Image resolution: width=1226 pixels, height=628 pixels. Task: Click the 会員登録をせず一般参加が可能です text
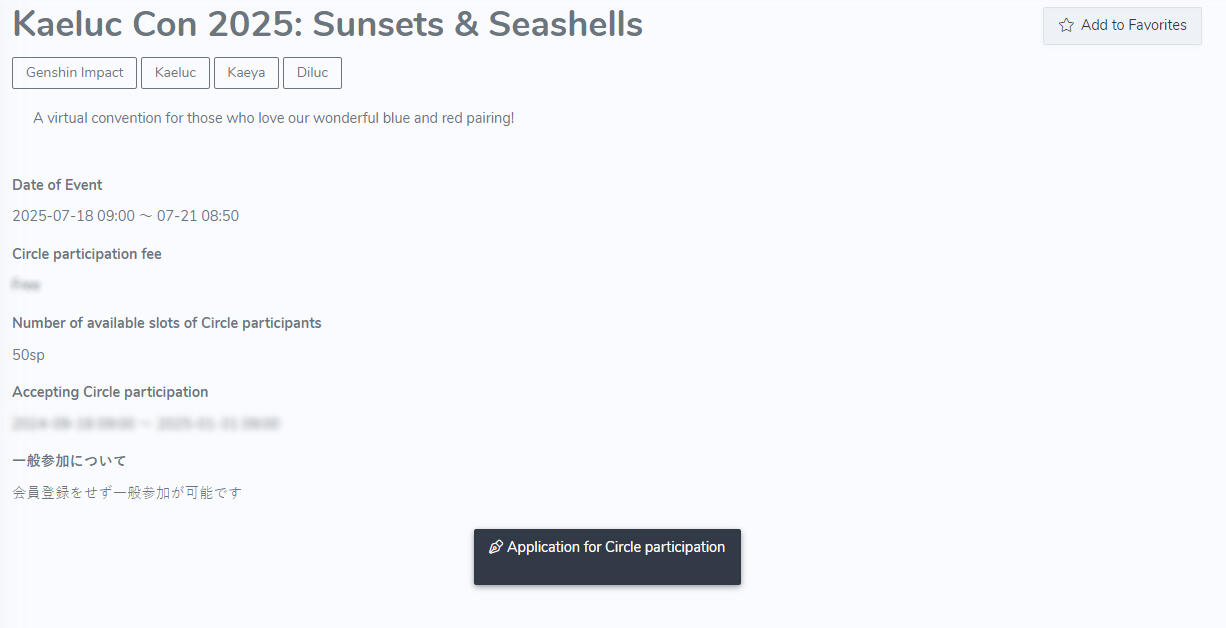[127, 493]
